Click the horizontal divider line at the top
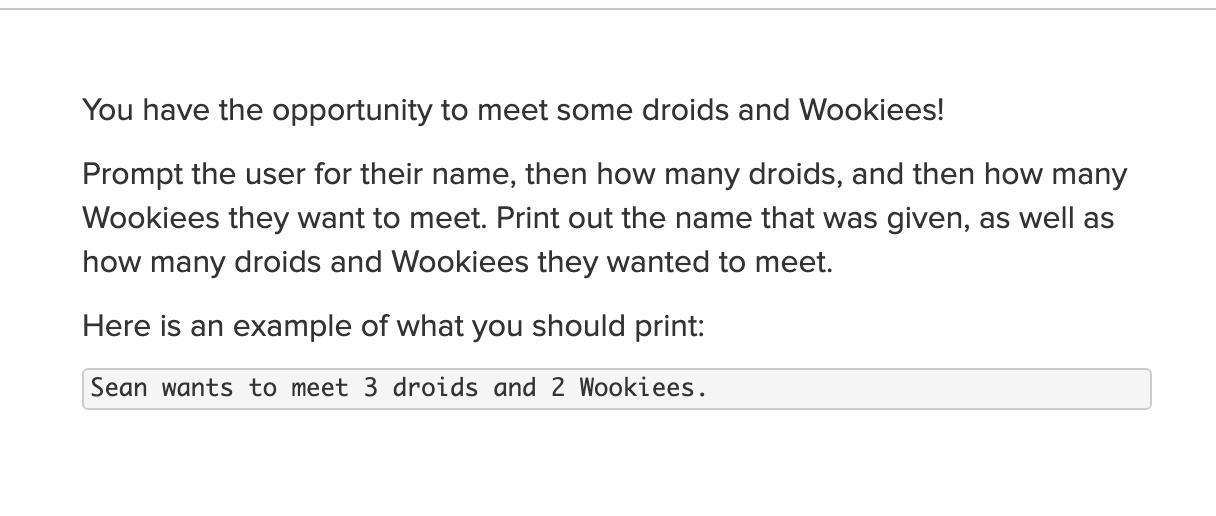The image size is (1216, 516). 608,9
